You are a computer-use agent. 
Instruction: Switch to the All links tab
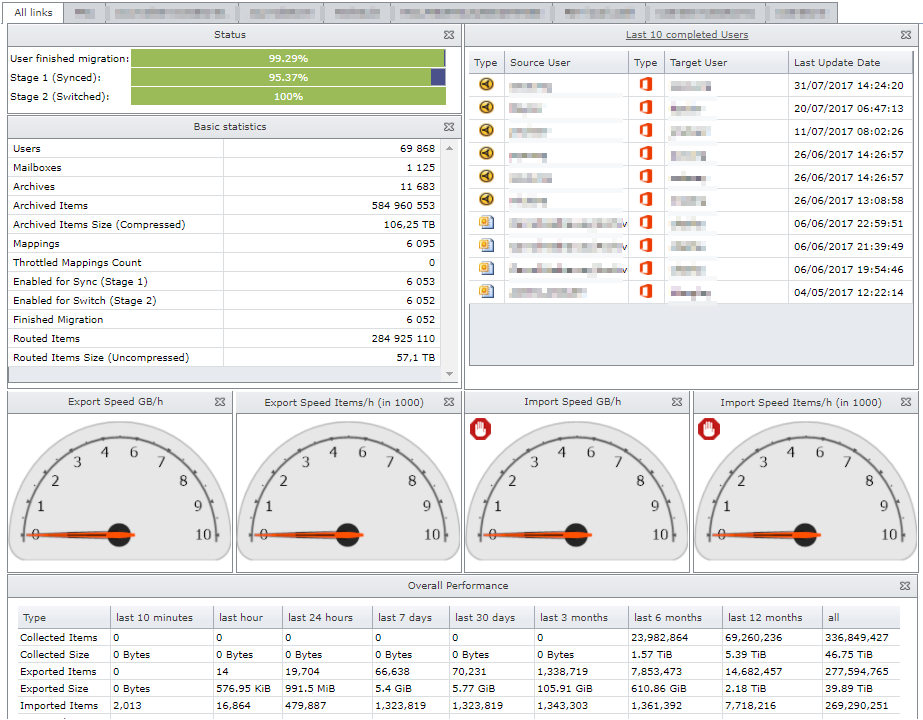[x=33, y=13]
